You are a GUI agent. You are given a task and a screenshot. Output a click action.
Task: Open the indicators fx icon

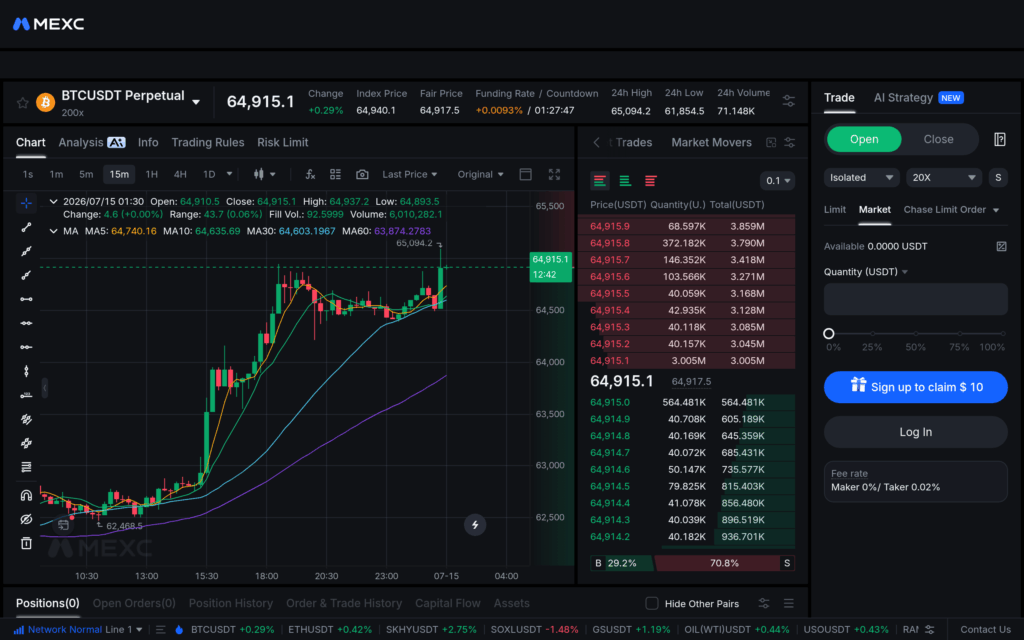(310, 174)
